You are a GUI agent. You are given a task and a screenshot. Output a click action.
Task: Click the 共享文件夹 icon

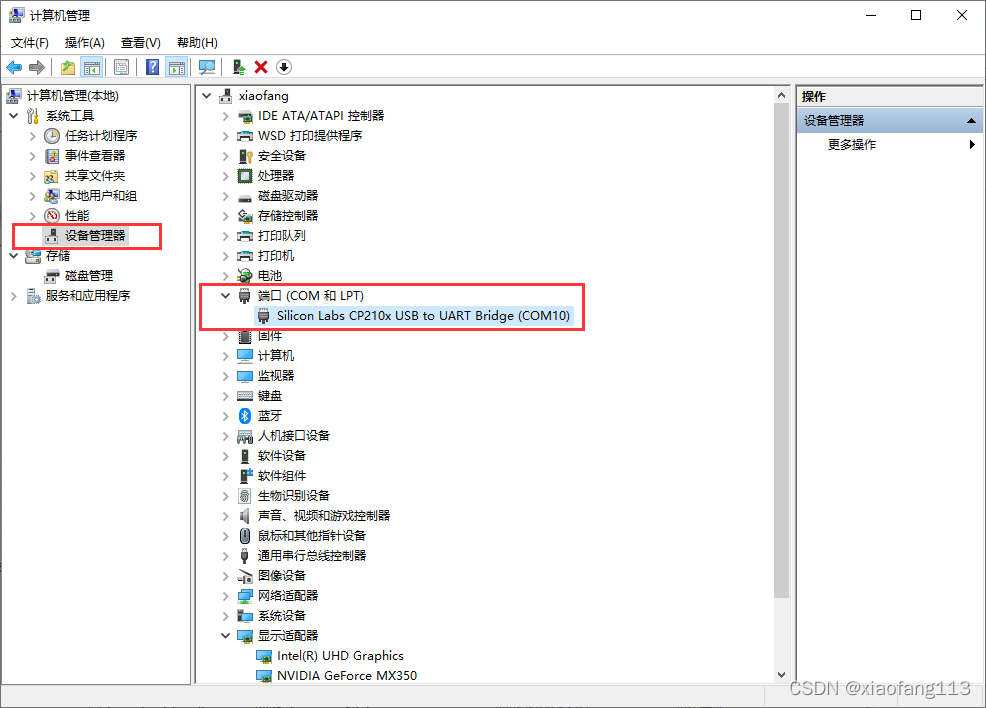(x=52, y=176)
